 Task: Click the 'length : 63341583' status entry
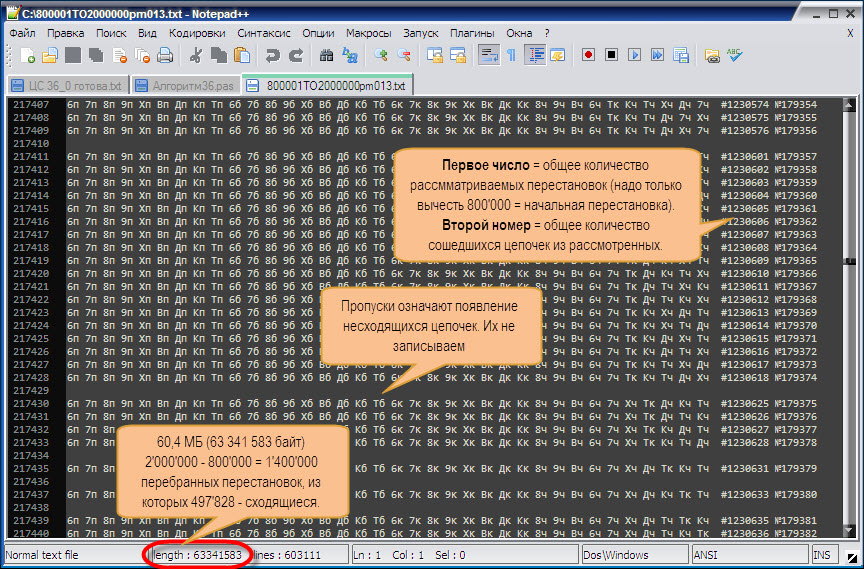tap(197, 555)
